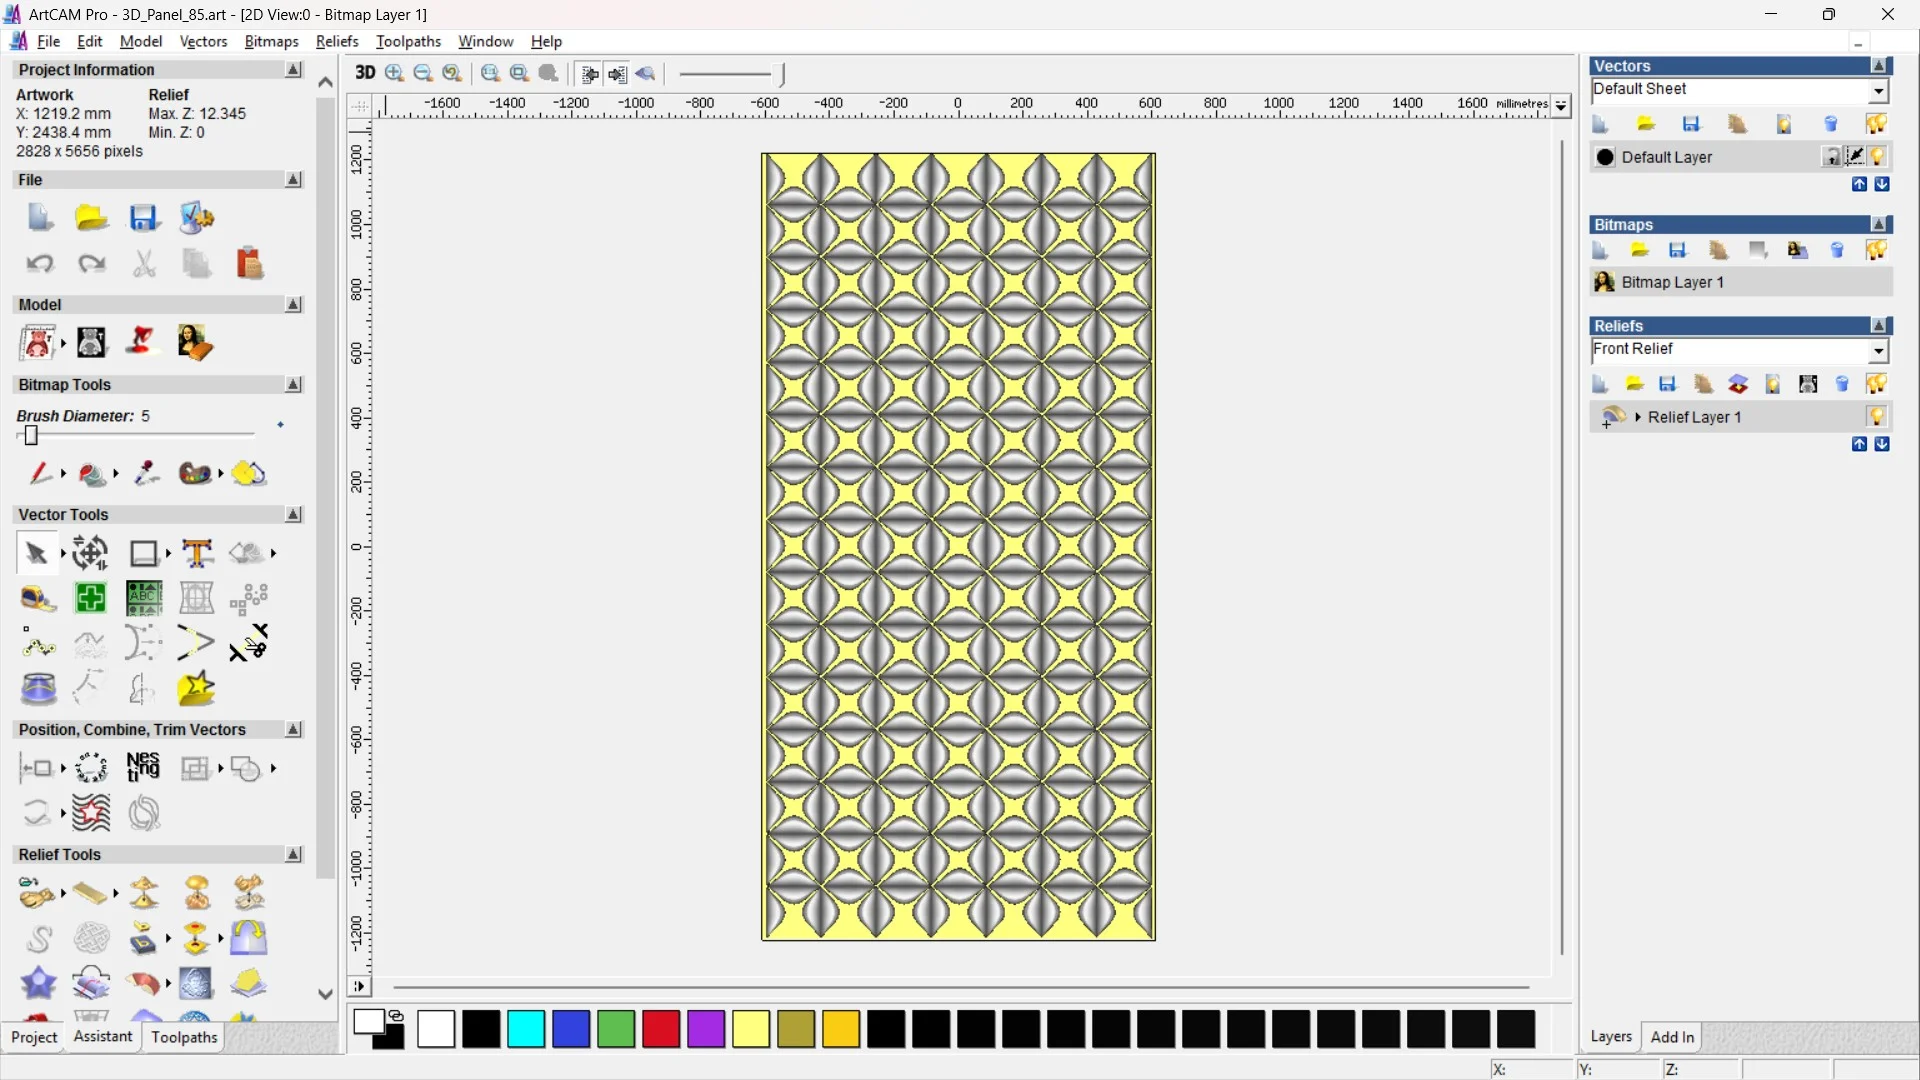This screenshot has width=1920, height=1080.
Task: Click the 3D view button
Action: point(365,73)
